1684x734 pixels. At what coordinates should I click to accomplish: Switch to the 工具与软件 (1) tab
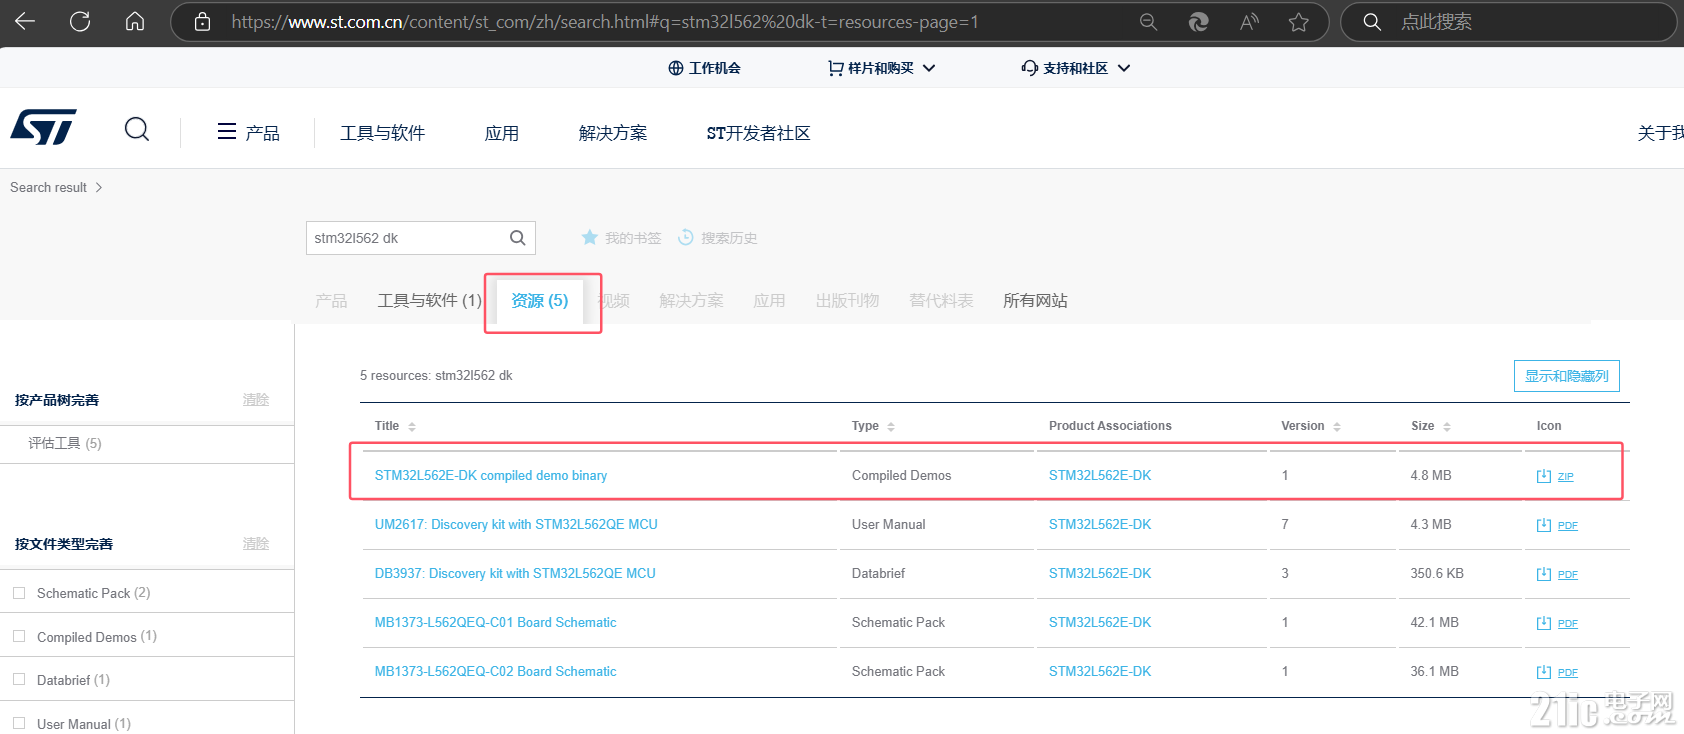430,300
